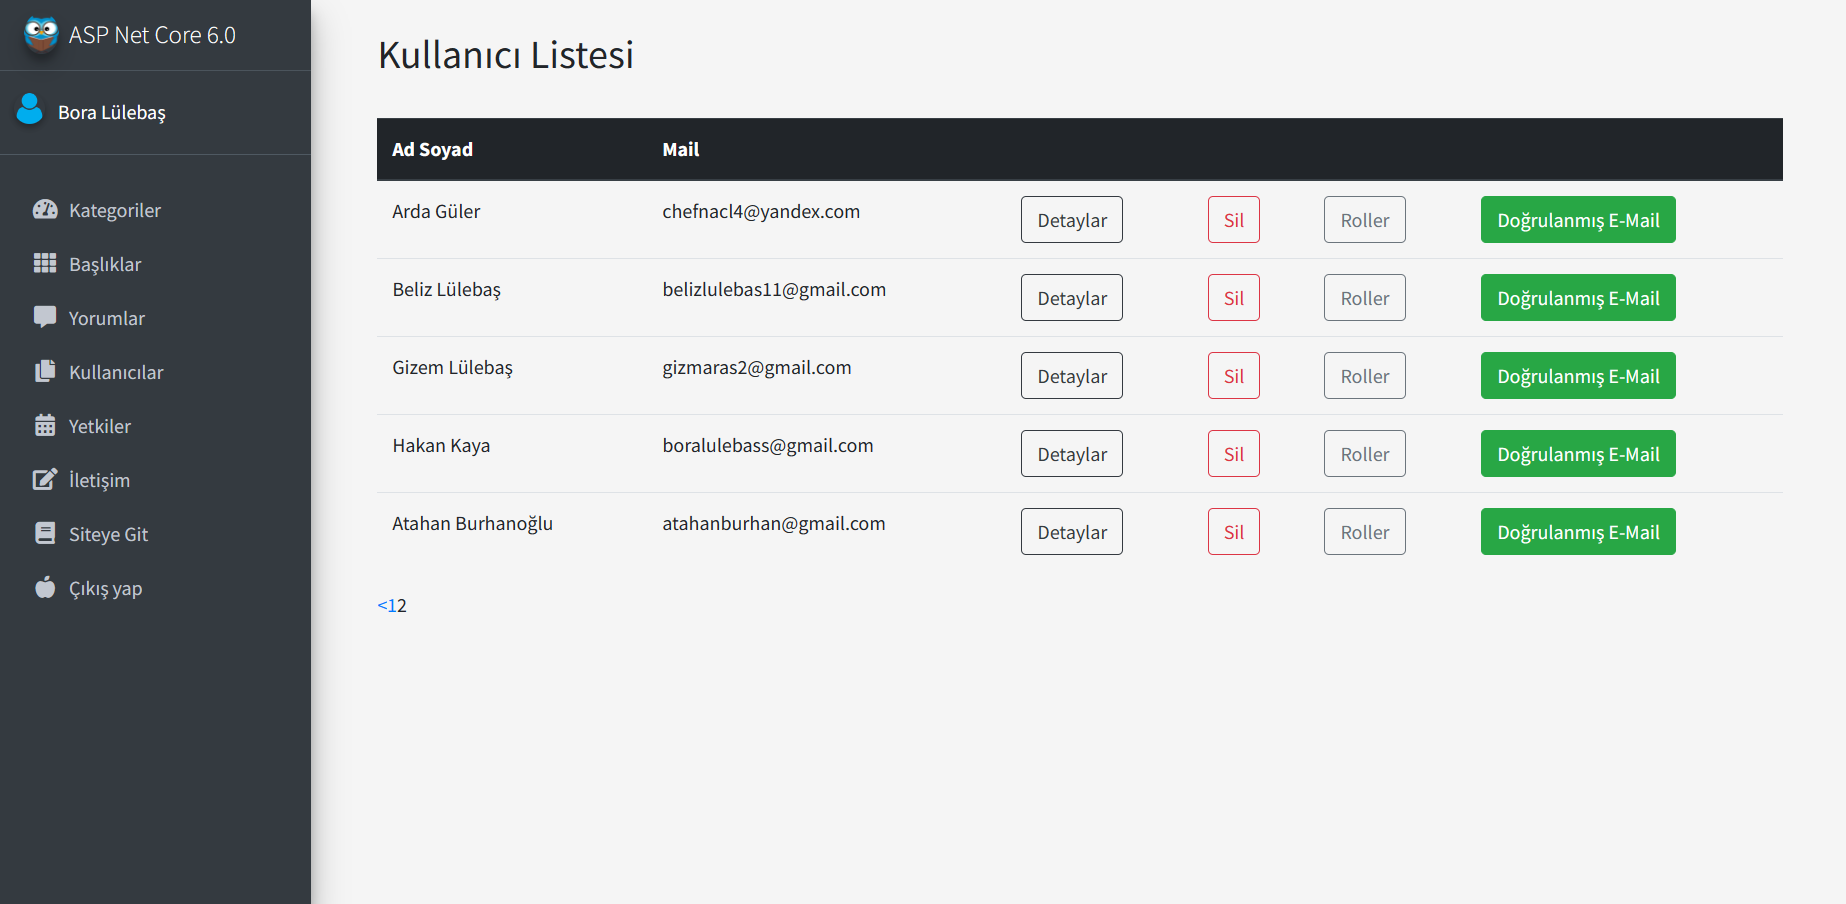Click the blue user avatar icon

click(x=30, y=109)
